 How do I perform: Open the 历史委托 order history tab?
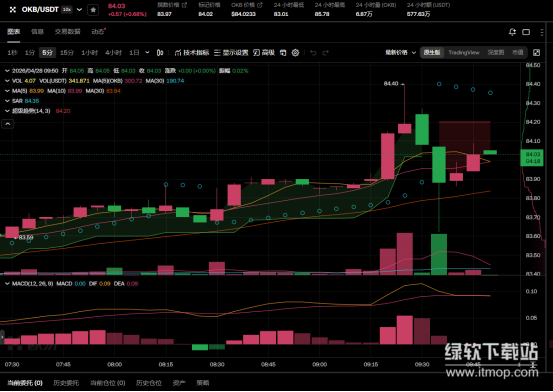click(66, 383)
